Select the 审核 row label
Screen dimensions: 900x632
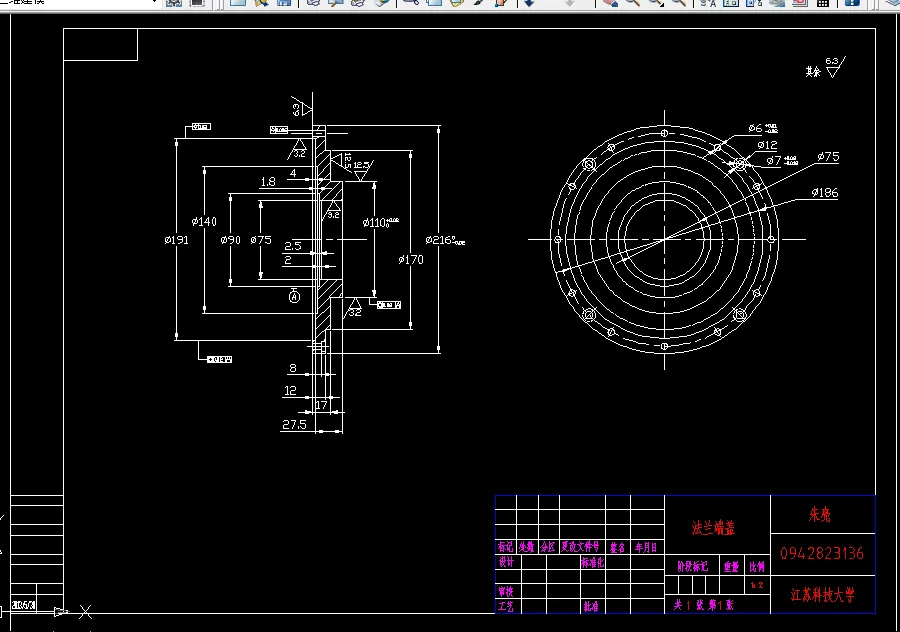pos(506,591)
